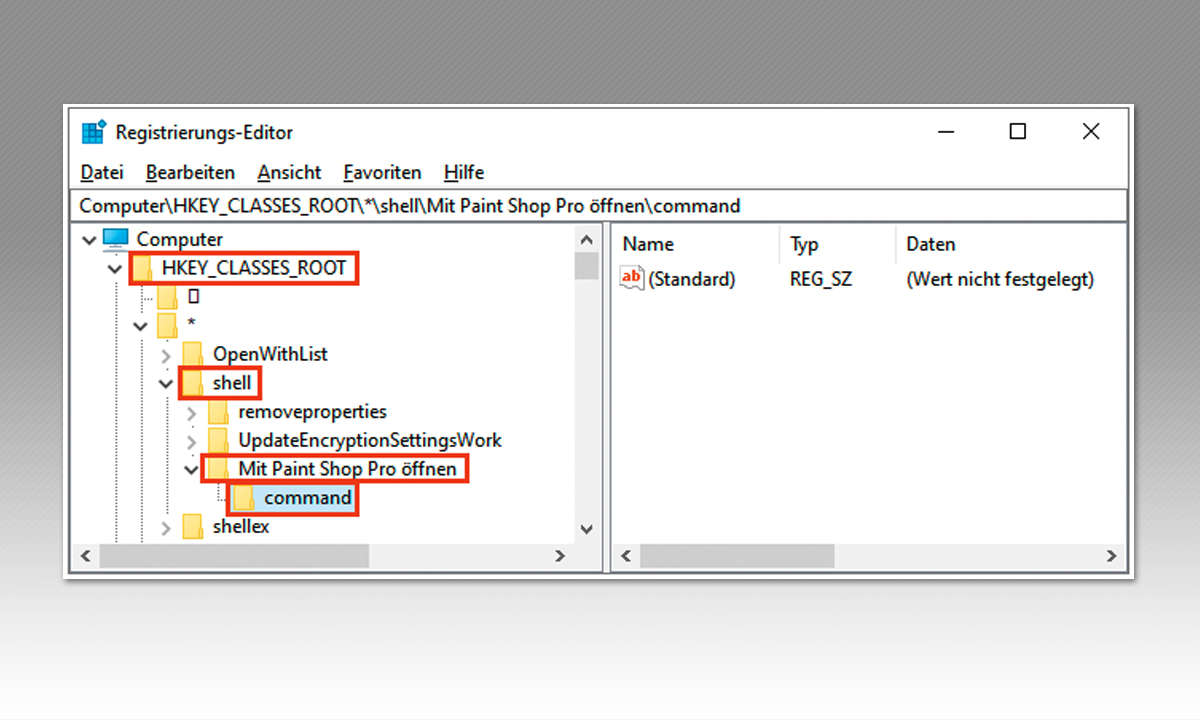Select the removeproperties key
This screenshot has width=1200, height=720.
[312, 412]
